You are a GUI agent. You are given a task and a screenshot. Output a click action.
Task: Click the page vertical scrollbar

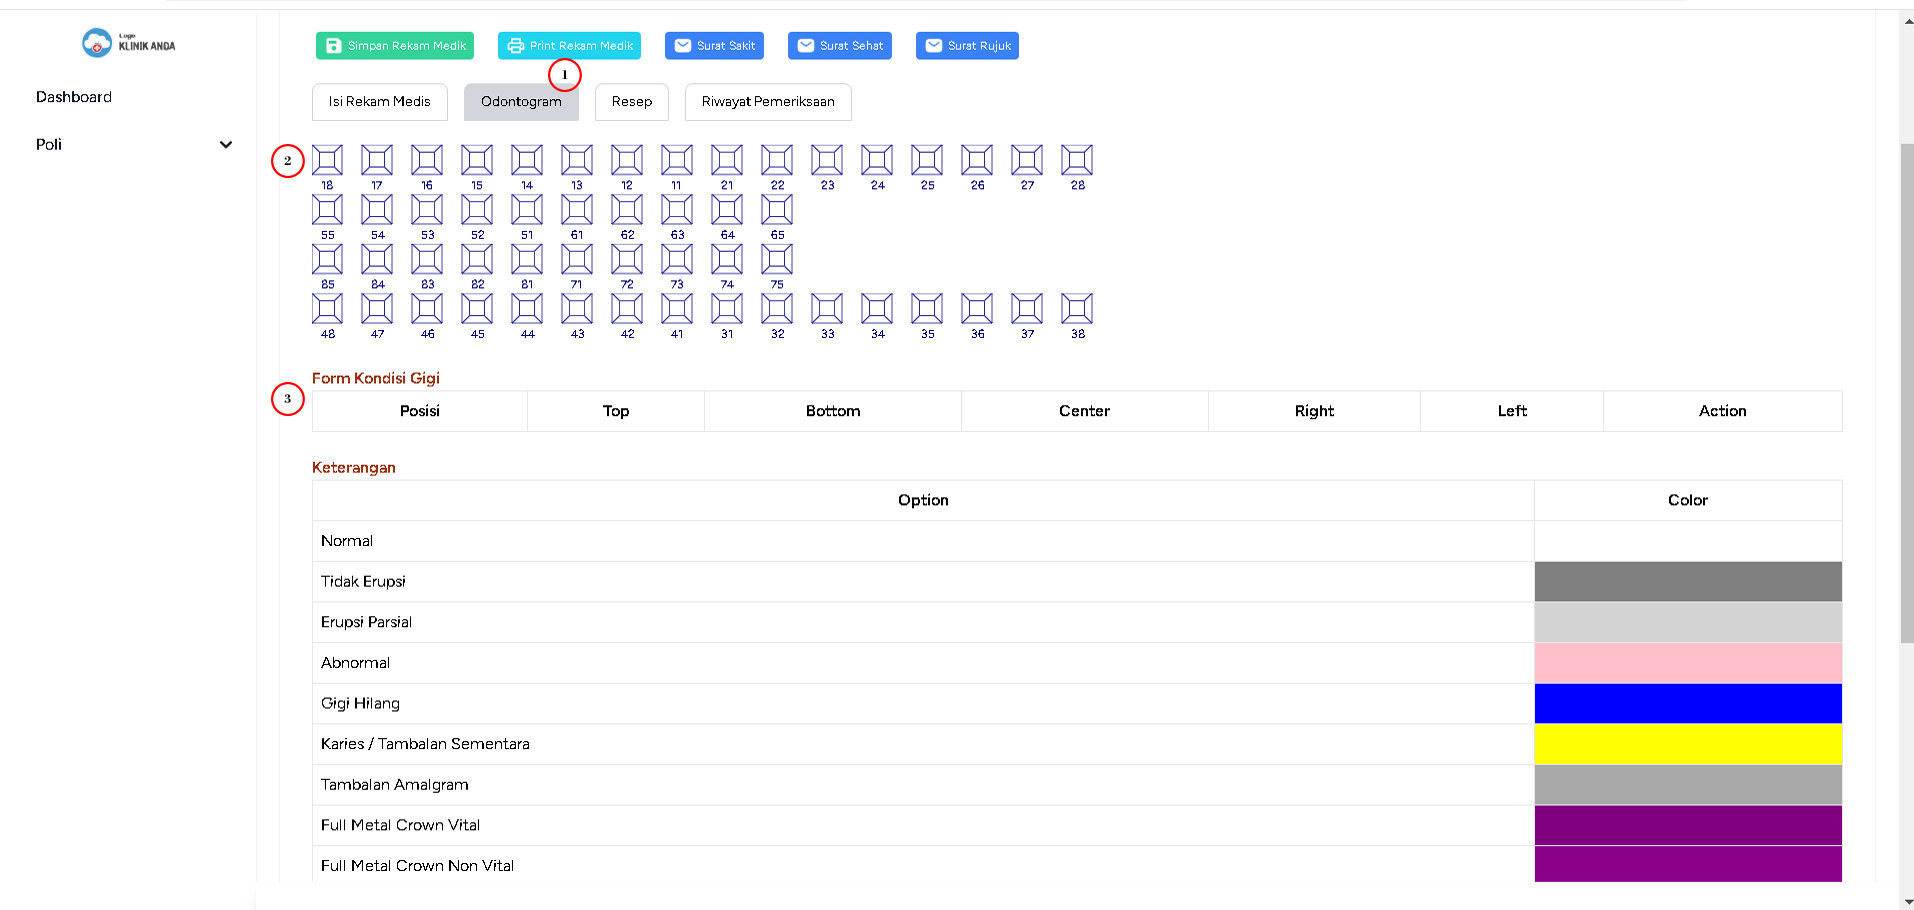1906,400
